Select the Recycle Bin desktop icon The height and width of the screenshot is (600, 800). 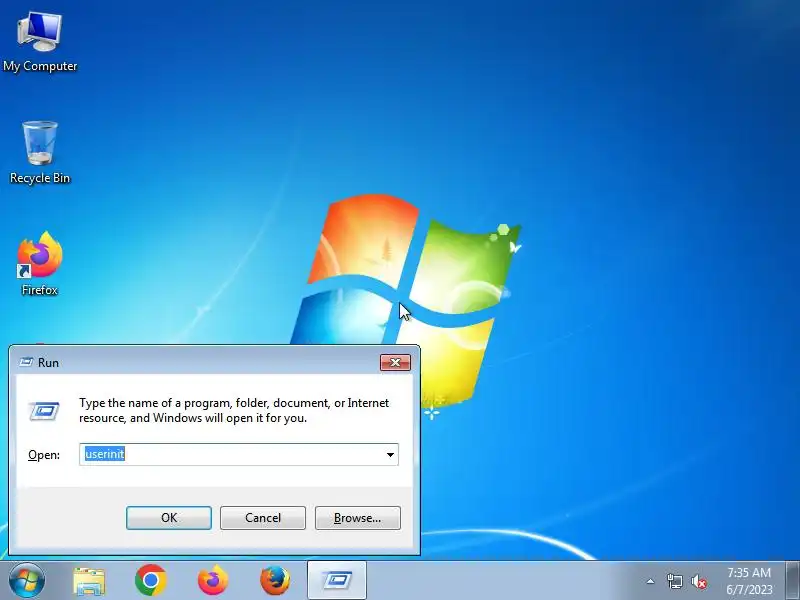[40, 152]
